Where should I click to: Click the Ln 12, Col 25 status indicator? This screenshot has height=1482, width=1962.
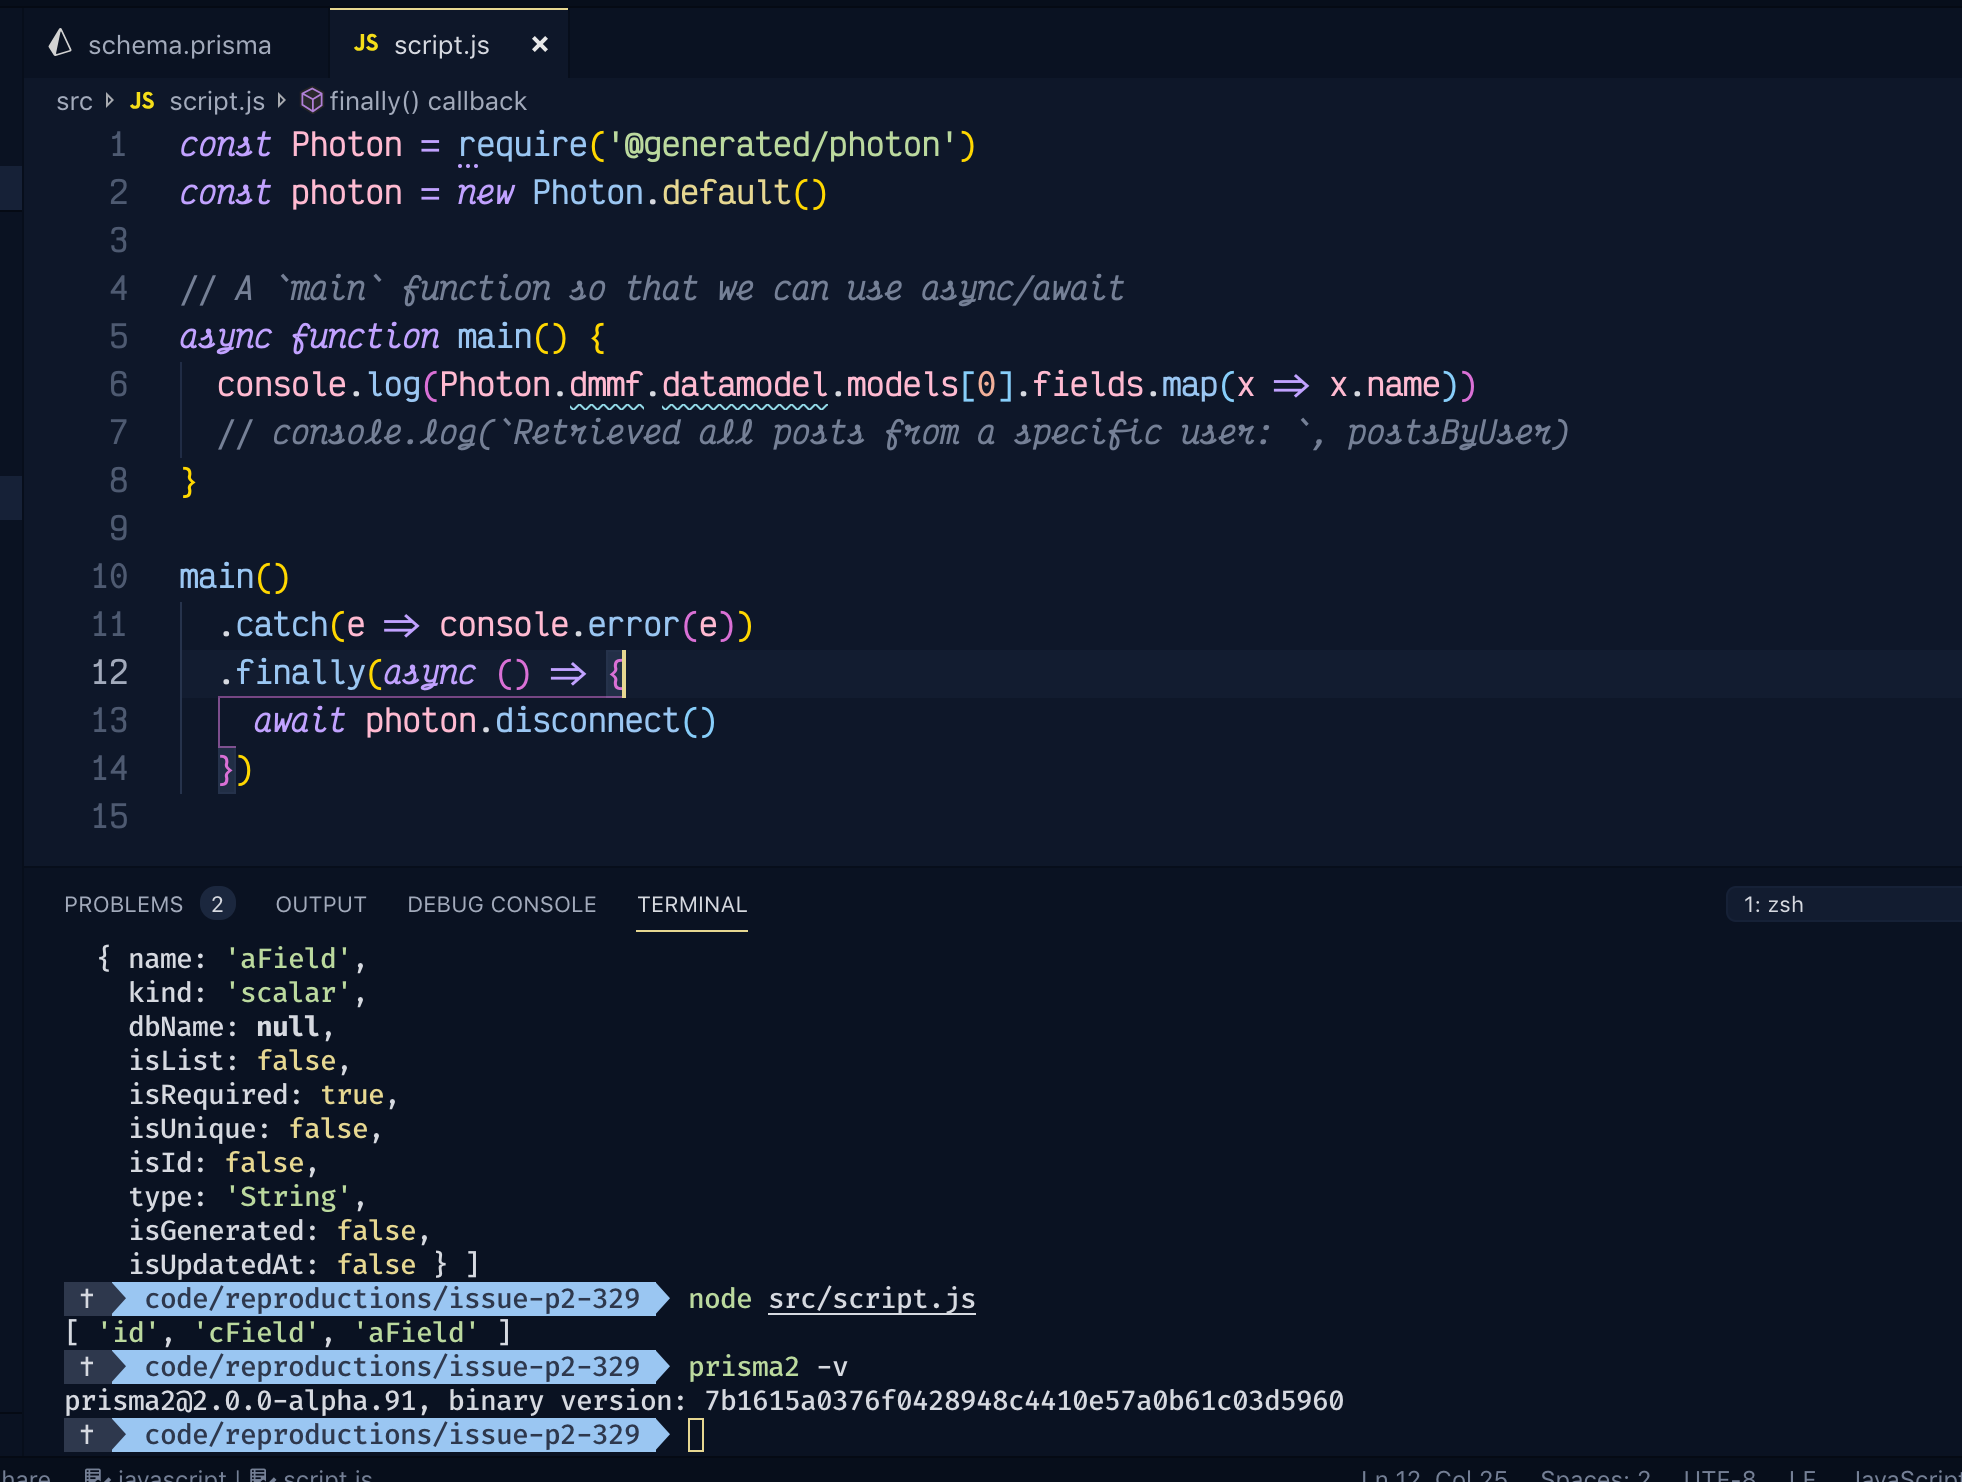coord(1434,1474)
